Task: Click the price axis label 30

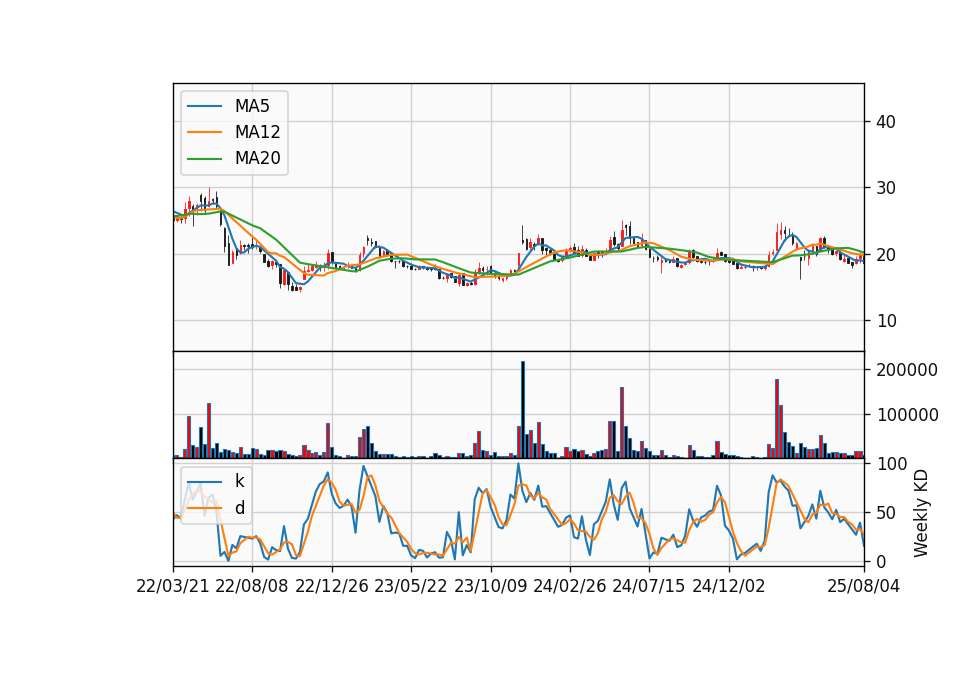Action: (886, 188)
